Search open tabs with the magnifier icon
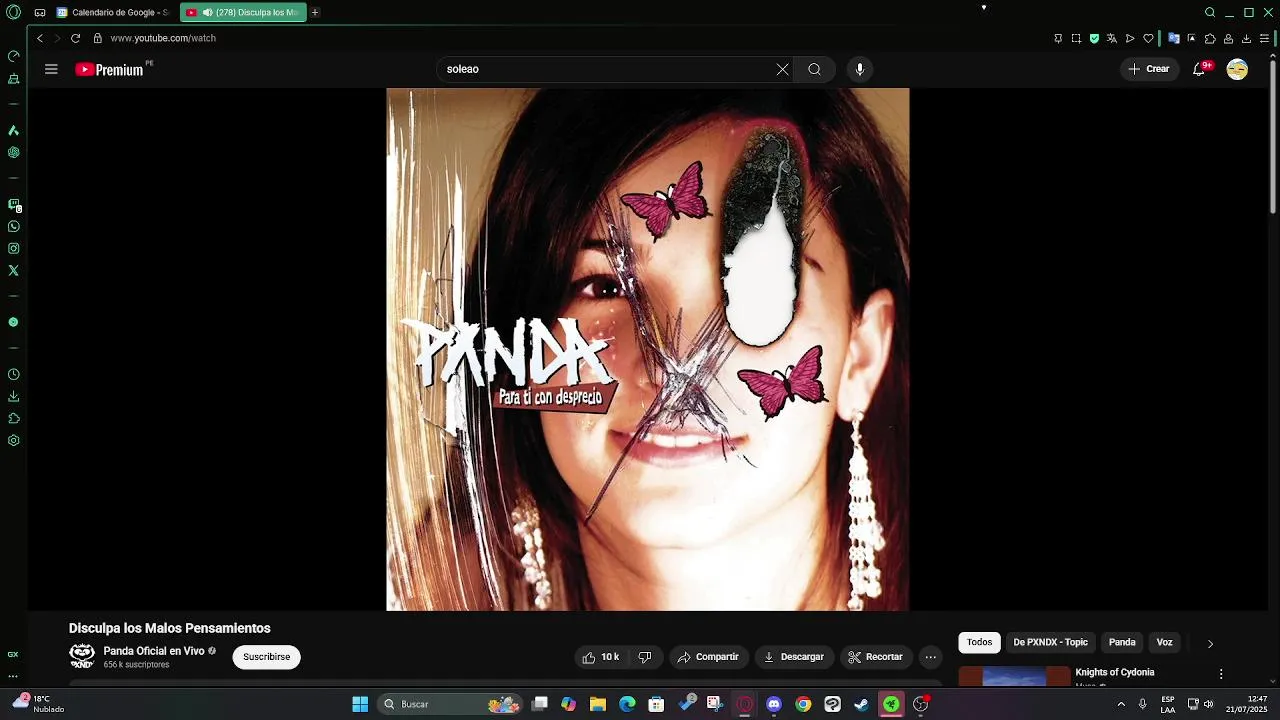Screen dimensions: 1280x720 (x=1210, y=12)
